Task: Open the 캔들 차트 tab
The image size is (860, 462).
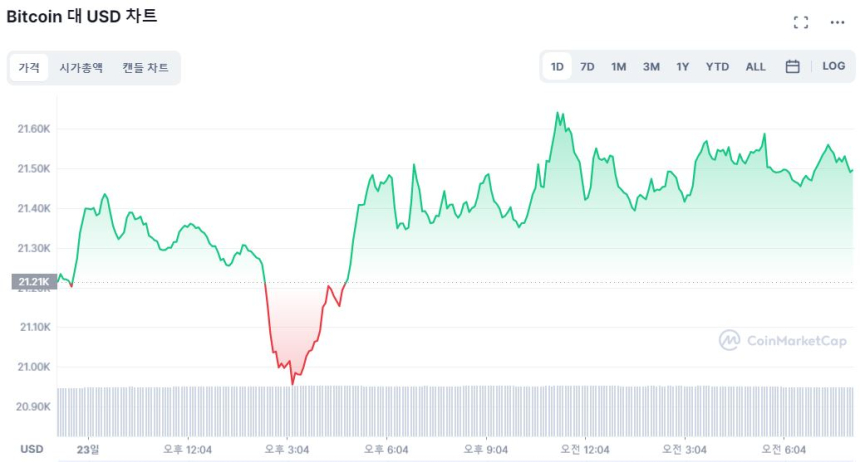Action: click(145, 68)
